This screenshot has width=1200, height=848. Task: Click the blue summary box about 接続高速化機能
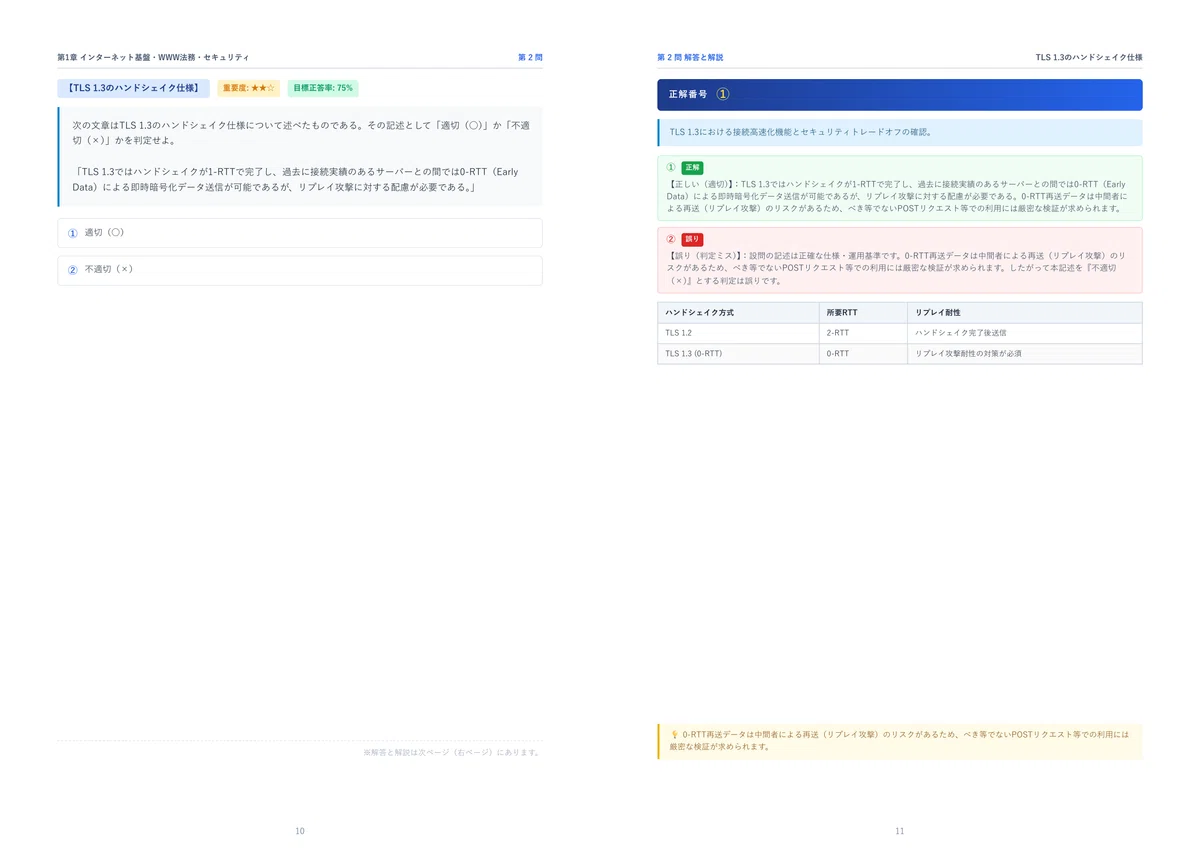click(x=900, y=132)
